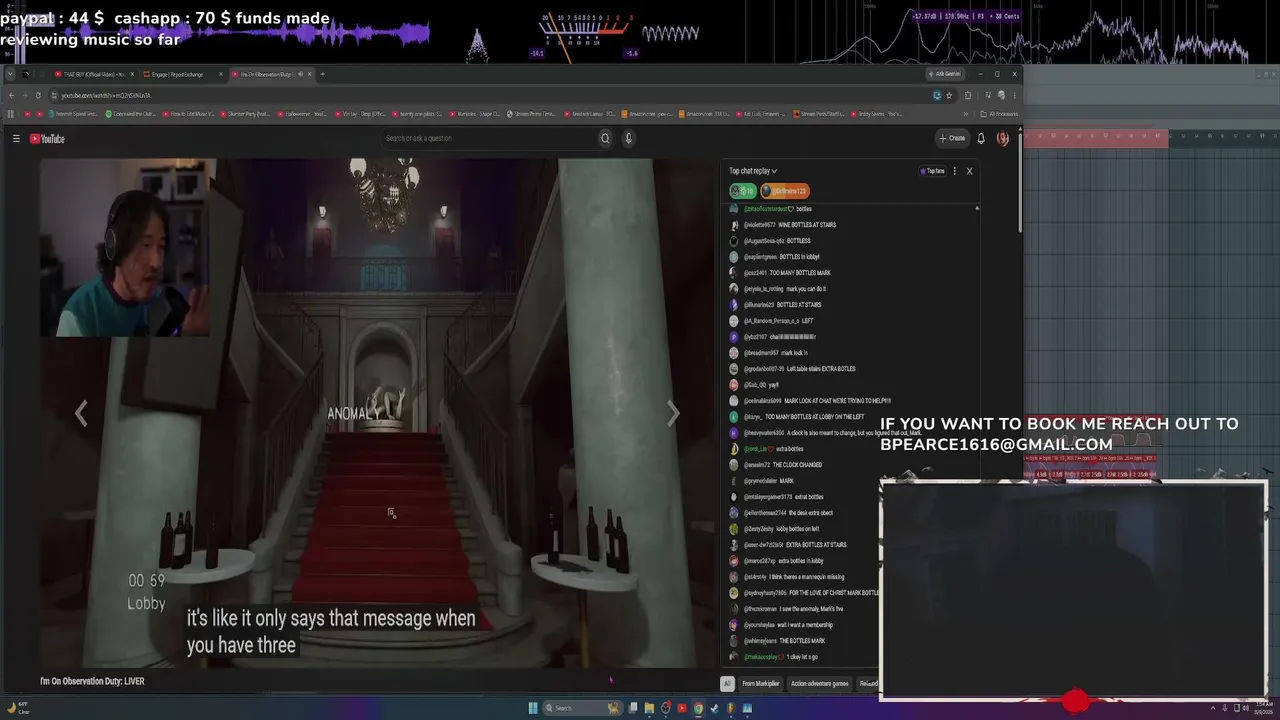
Task: Open Google Chrome from the taskbar
Action: 698,708
